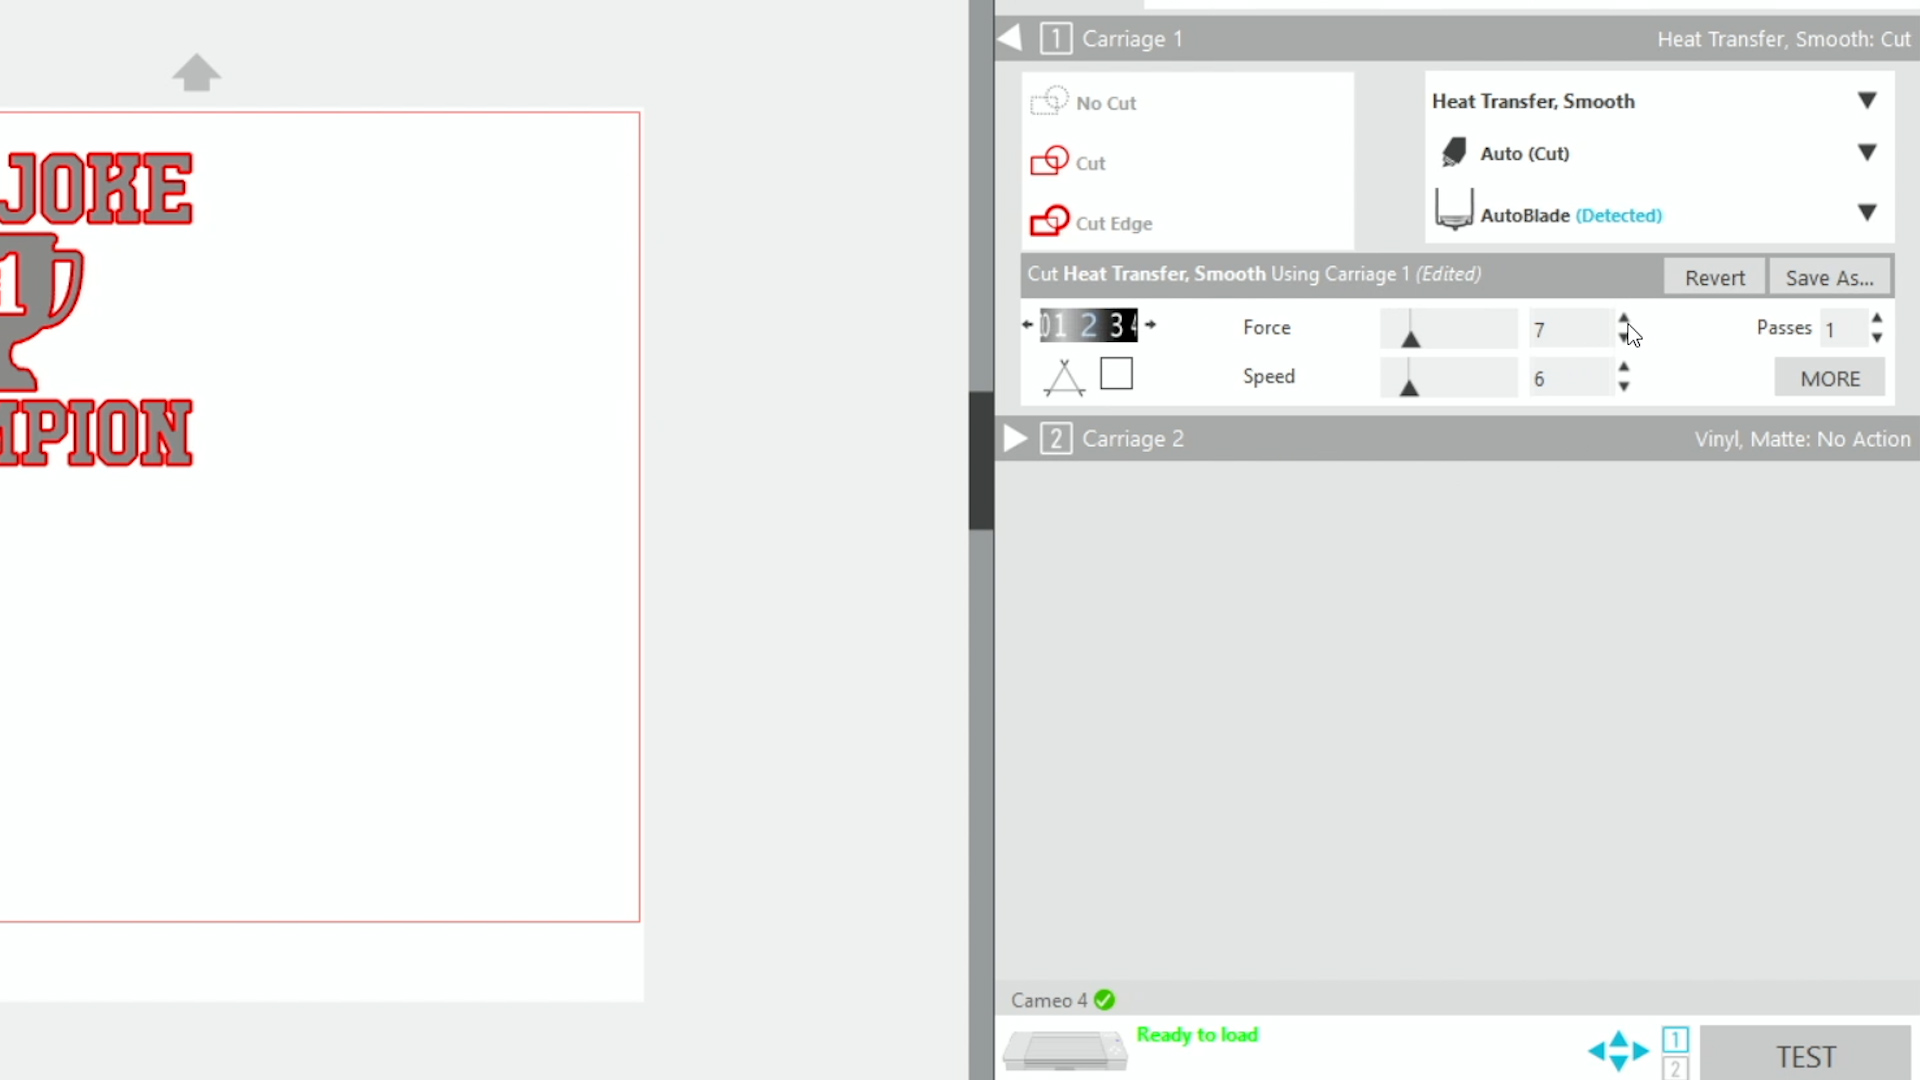Click the Save As... button
1920x1080 pixels.
1829,278
